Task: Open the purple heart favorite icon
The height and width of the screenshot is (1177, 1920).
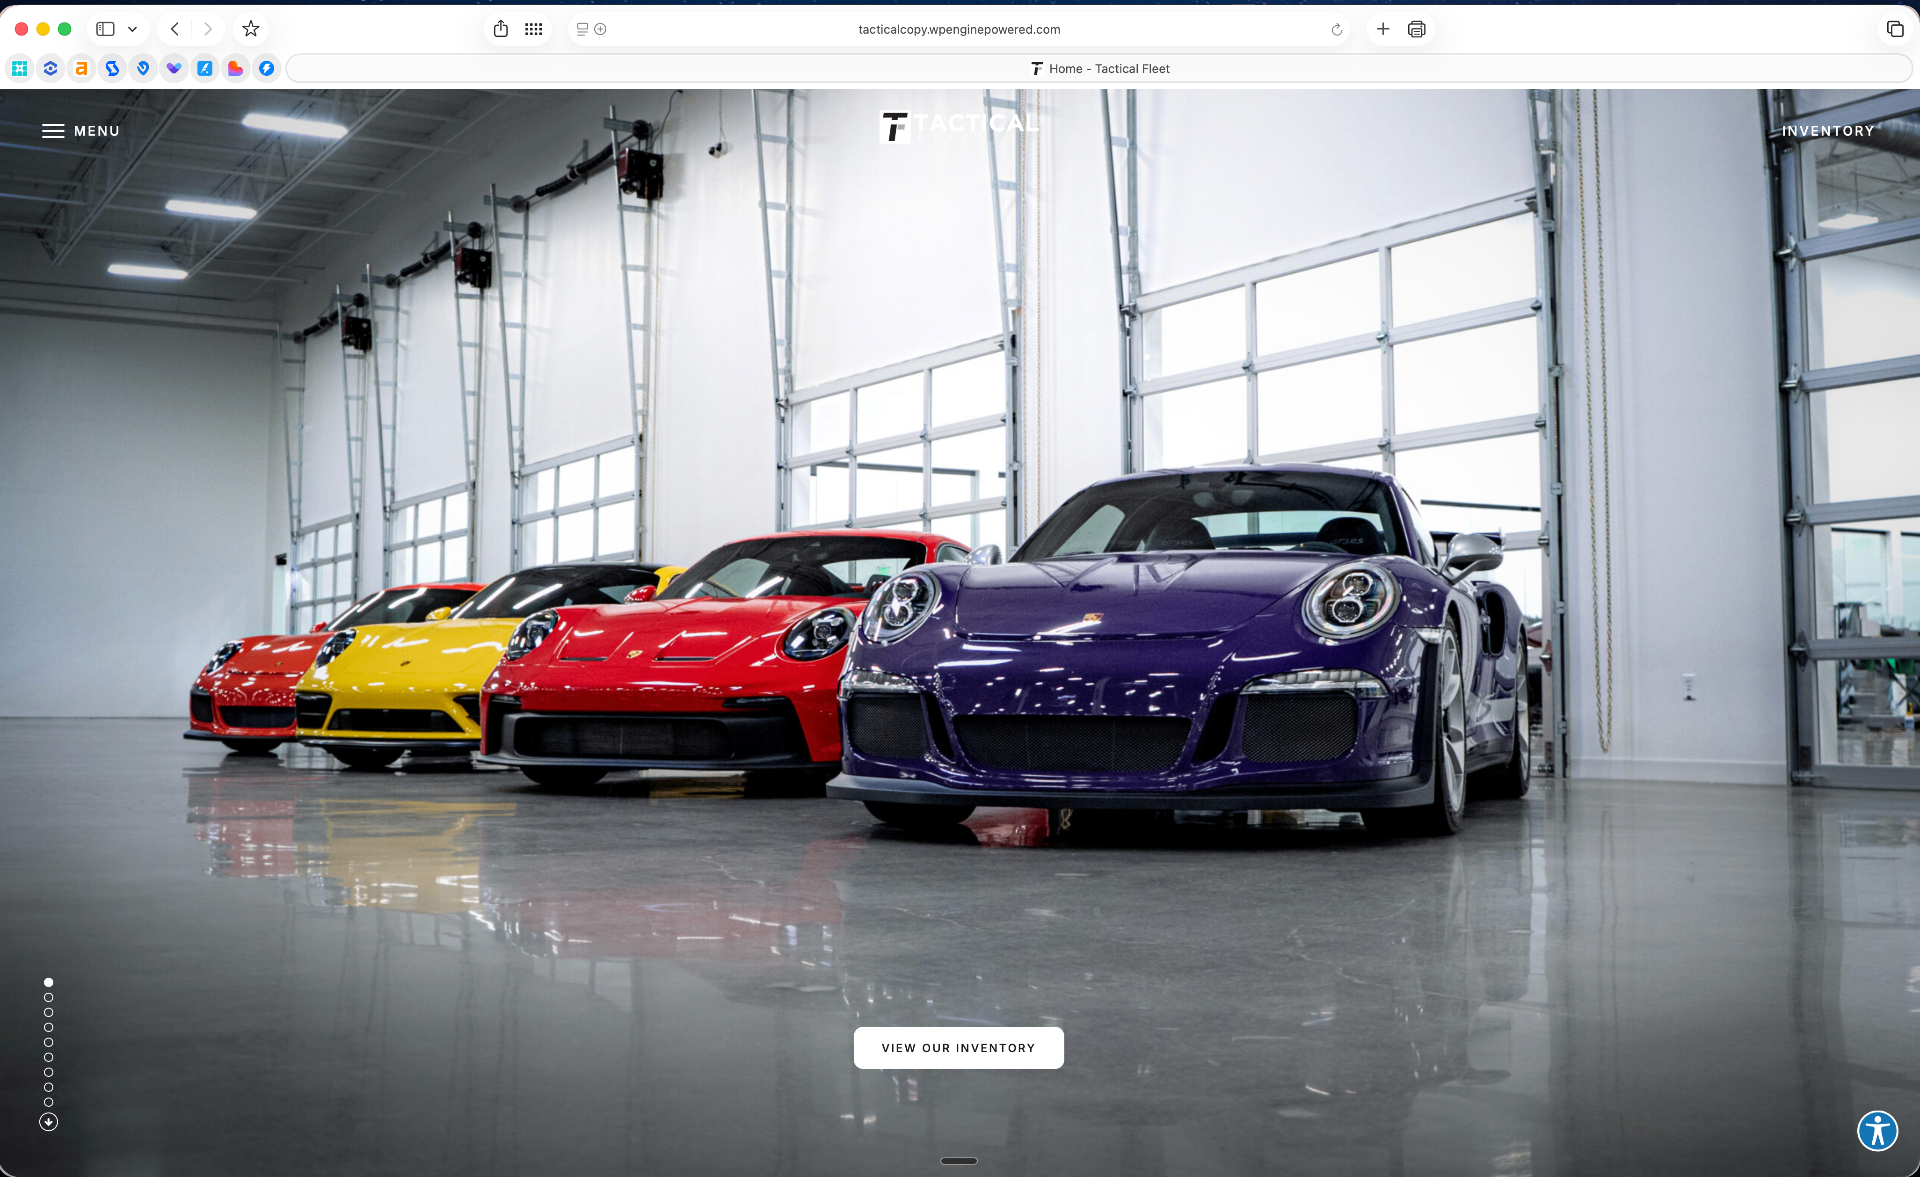Action: (174, 68)
